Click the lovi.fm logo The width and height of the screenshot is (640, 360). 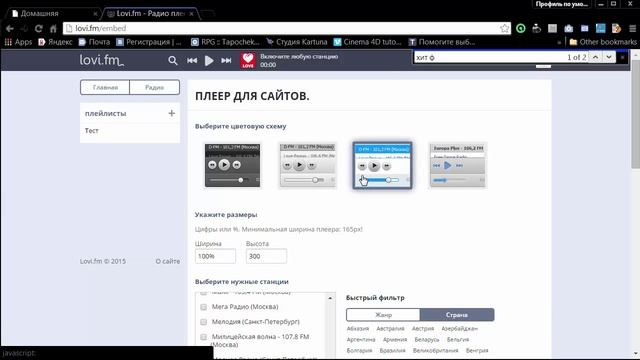[x=102, y=60]
